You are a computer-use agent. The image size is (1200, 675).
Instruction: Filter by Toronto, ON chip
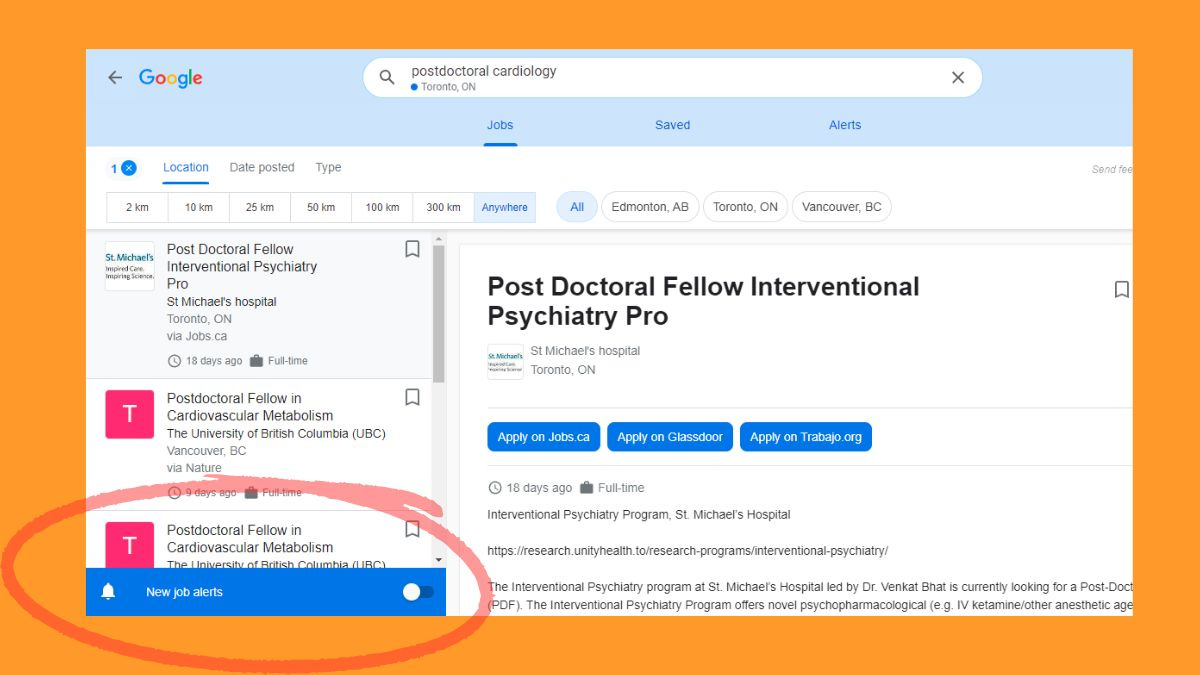[x=745, y=207]
